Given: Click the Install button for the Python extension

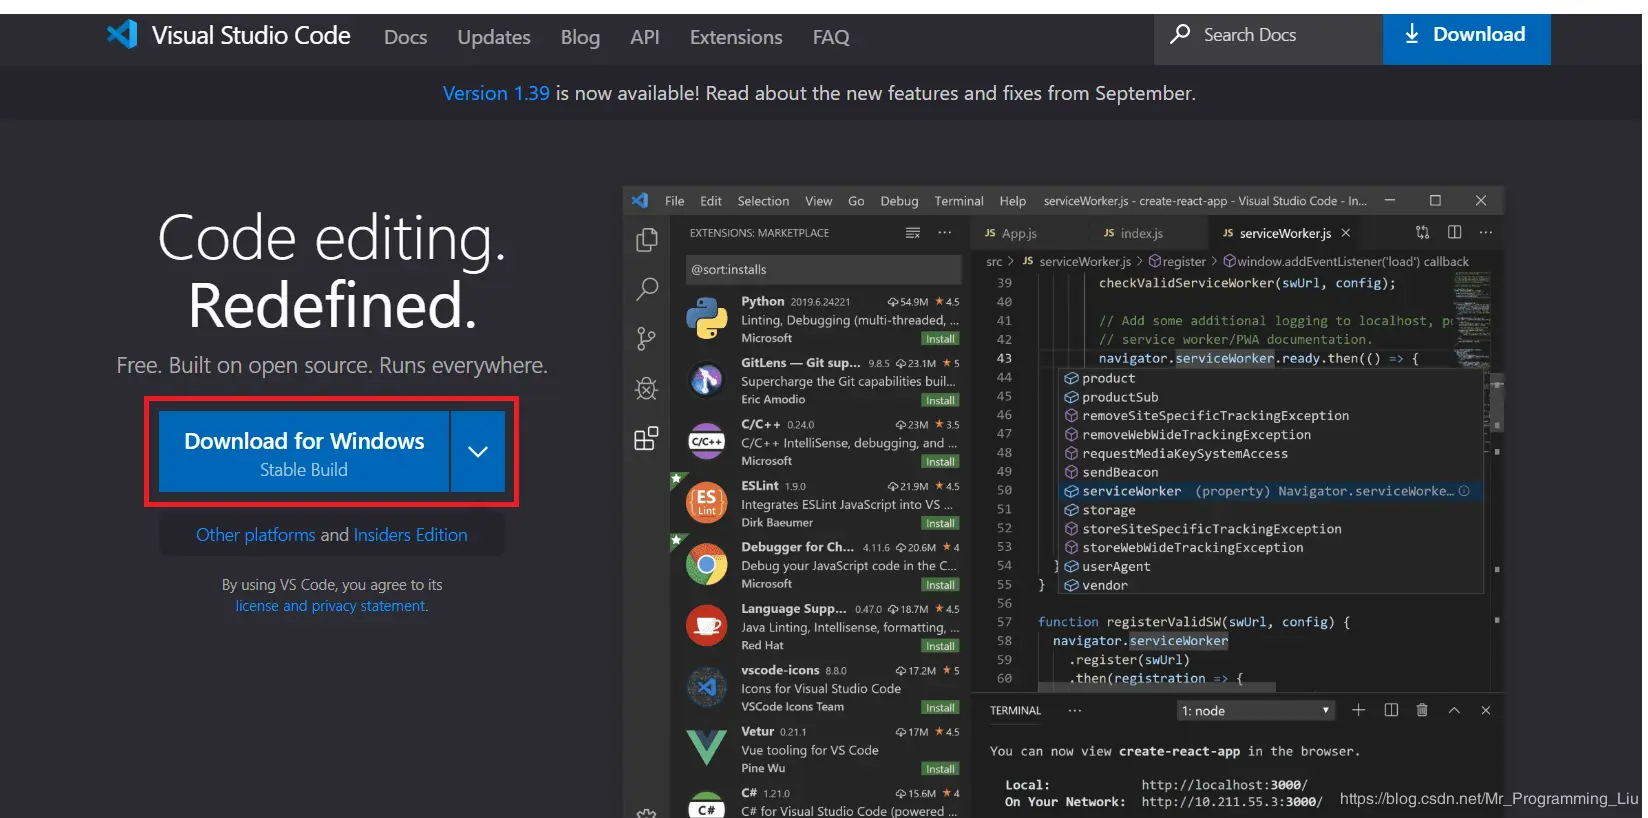Looking at the screenshot, I should click(x=939, y=339).
